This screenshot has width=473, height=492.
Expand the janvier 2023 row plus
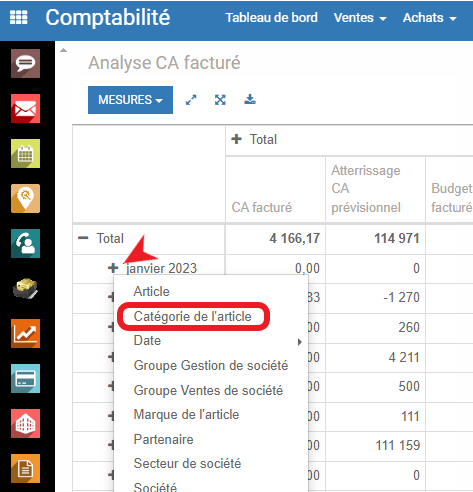(113, 267)
